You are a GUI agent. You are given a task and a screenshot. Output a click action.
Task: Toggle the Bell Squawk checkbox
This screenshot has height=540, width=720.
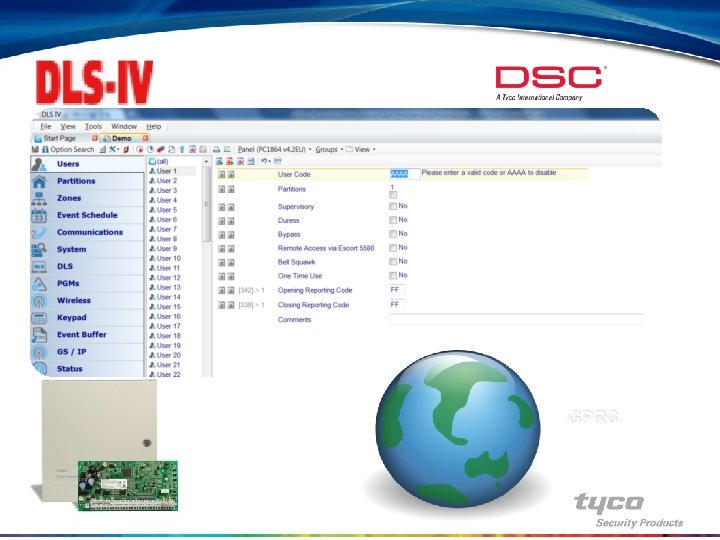click(393, 261)
